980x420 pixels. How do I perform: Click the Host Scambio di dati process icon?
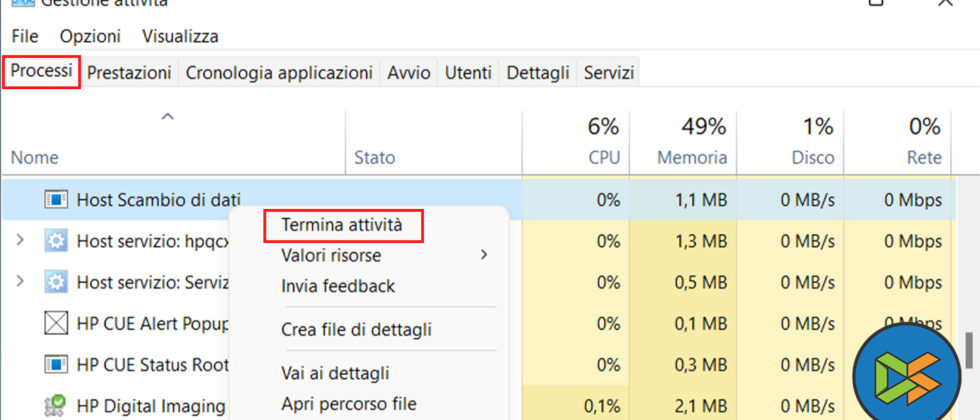click(x=55, y=199)
